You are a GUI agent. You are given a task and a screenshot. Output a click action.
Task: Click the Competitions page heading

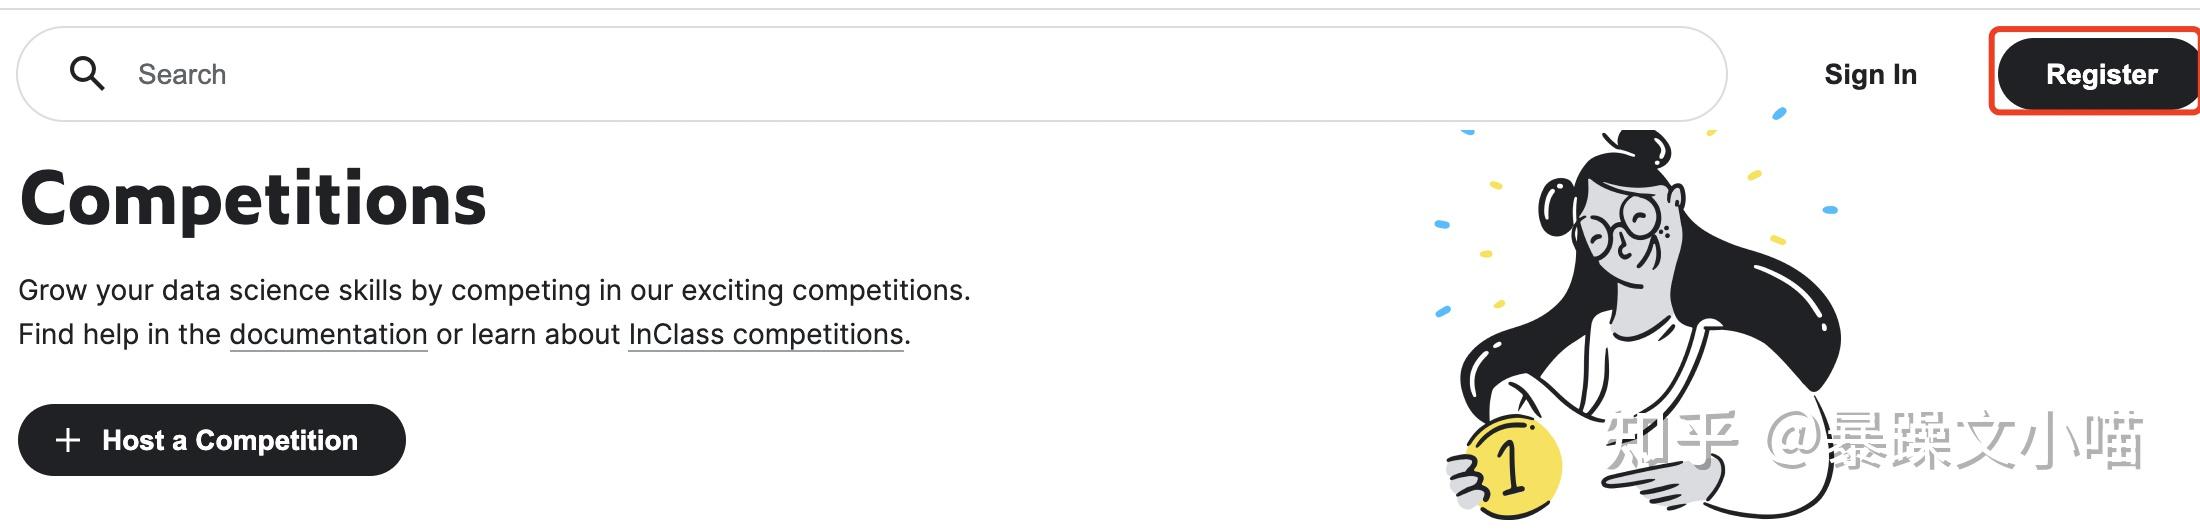[x=253, y=199]
